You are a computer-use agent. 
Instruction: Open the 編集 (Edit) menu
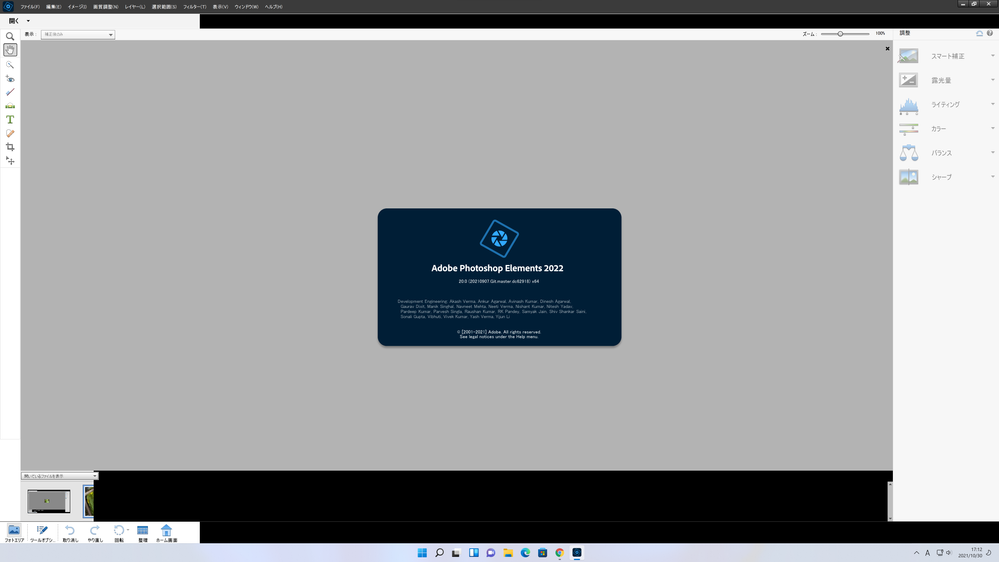[54, 6]
